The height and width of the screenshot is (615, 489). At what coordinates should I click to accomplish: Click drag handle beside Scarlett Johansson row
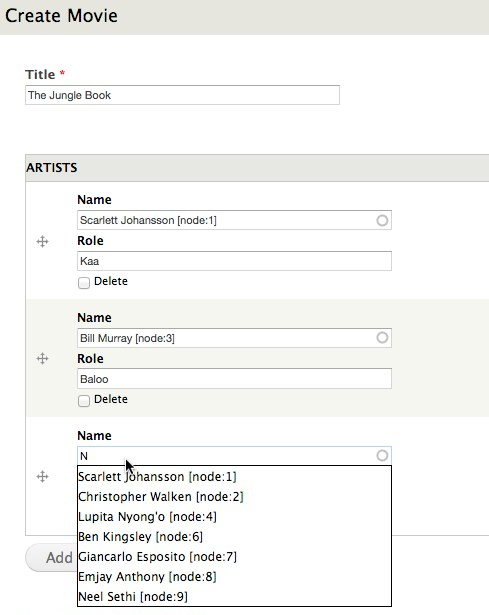[42, 241]
